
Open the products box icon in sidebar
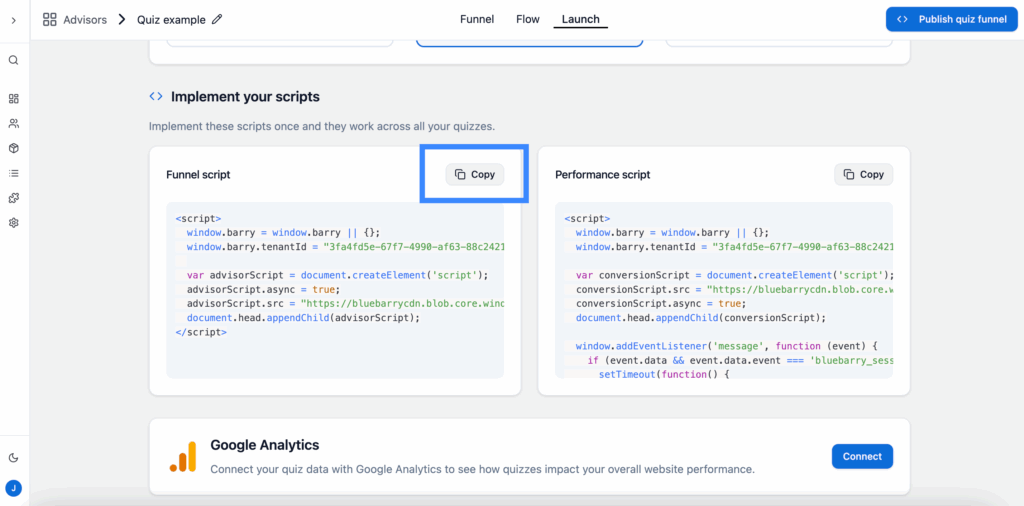(14, 148)
